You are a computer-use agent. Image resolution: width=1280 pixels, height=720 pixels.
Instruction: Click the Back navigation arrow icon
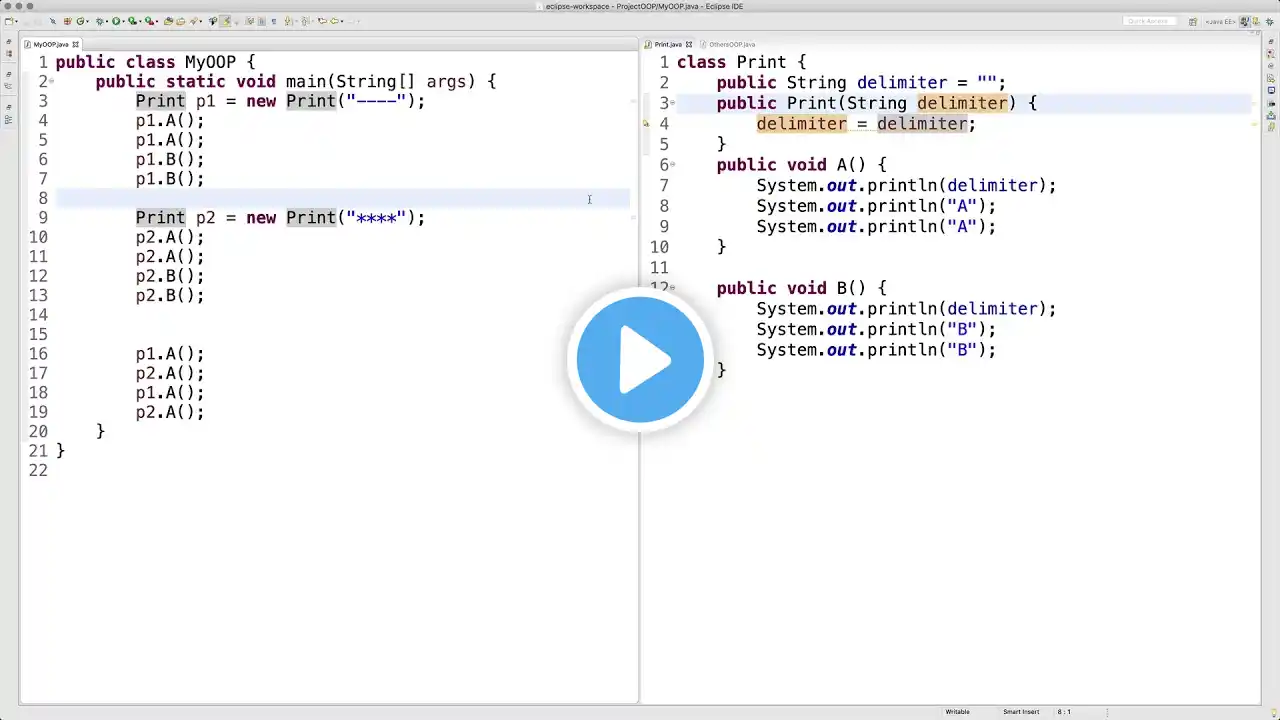coord(334,21)
